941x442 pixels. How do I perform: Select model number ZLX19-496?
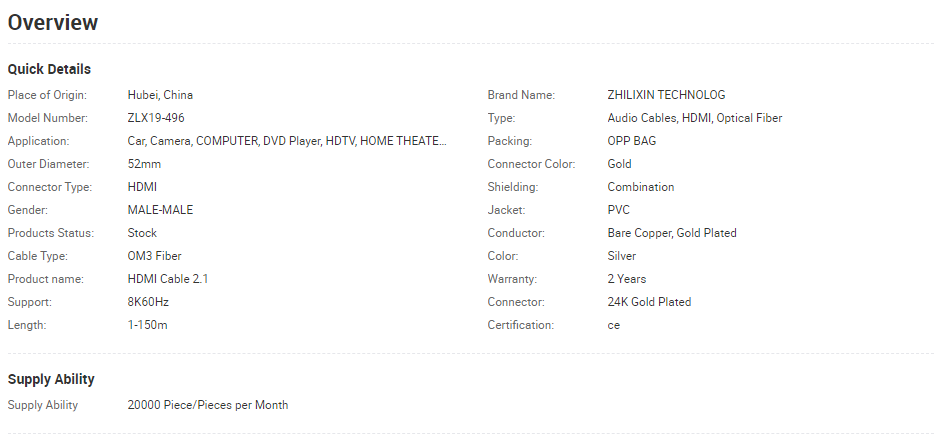(x=156, y=118)
